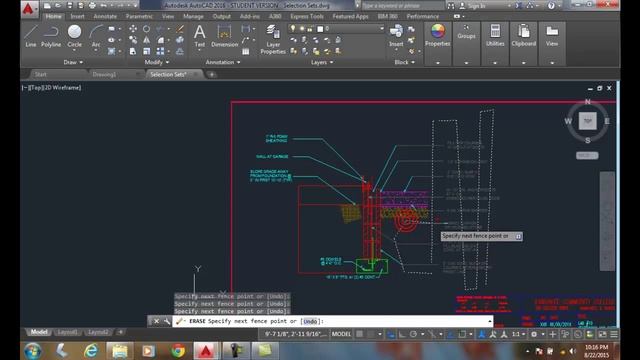Click the Plot printer icon in quick access
This screenshot has width=640, height=360.
92,6
